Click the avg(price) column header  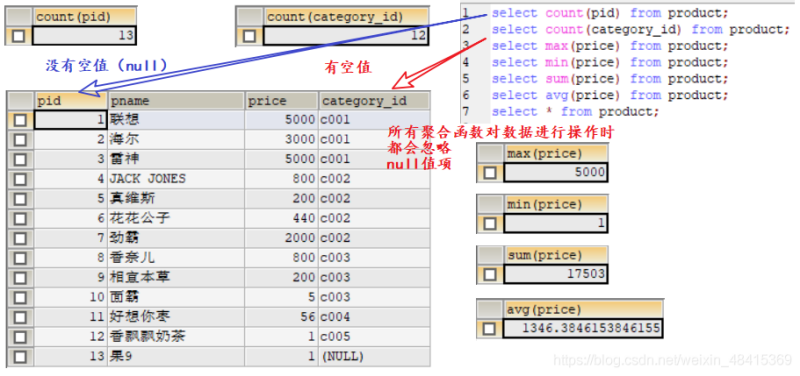pos(583,309)
